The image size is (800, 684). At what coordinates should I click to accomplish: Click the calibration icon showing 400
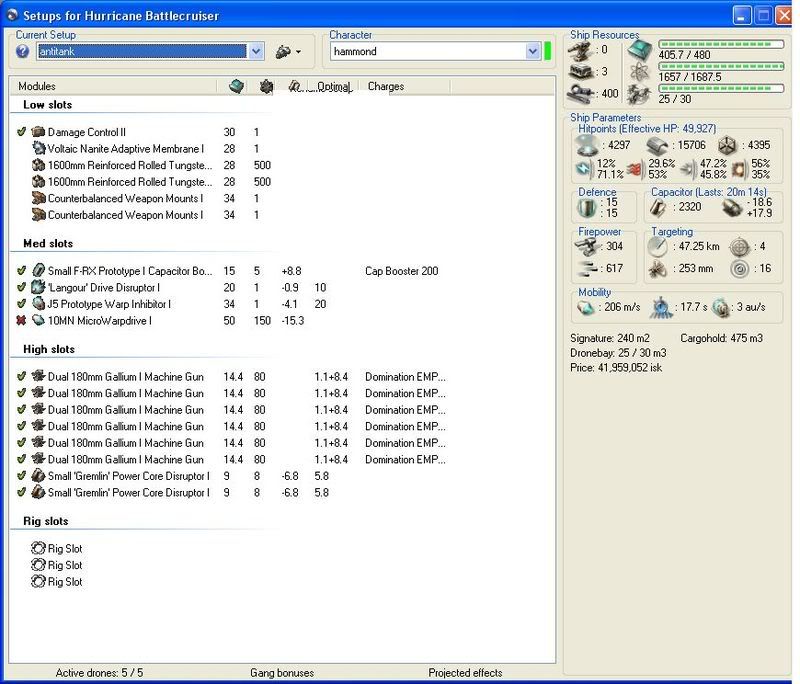pyautogui.click(x=581, y=93)
